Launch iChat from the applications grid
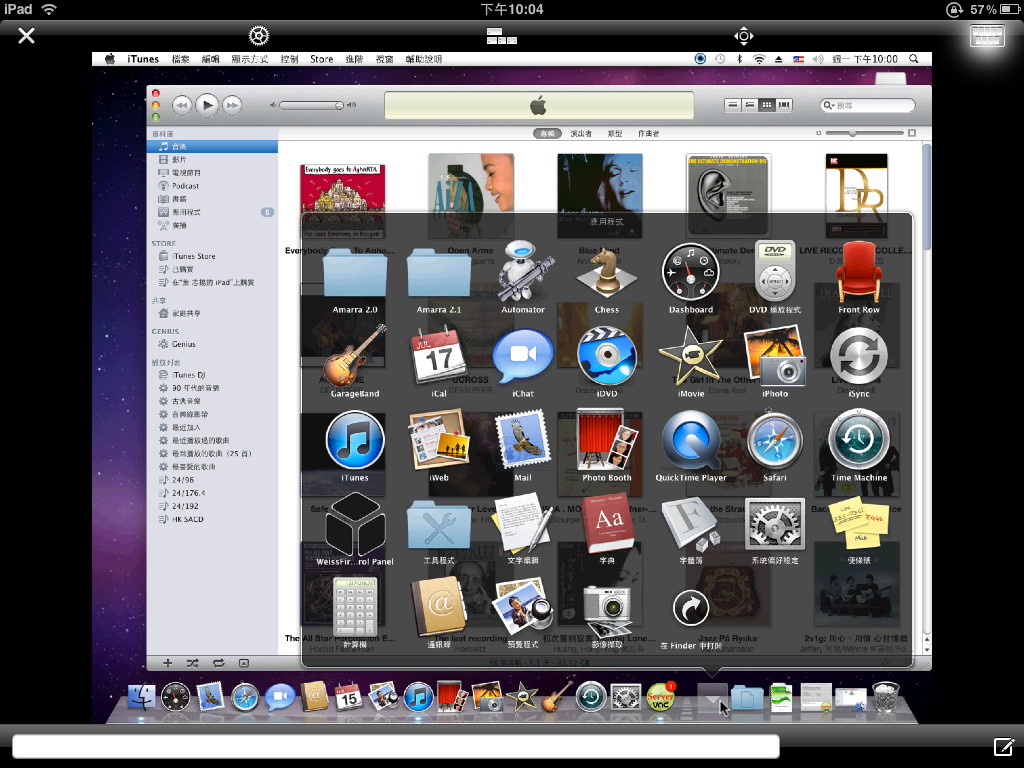The height and width of the screenshot is (768, 1024). pyautogui.click(x=522, y=357)
